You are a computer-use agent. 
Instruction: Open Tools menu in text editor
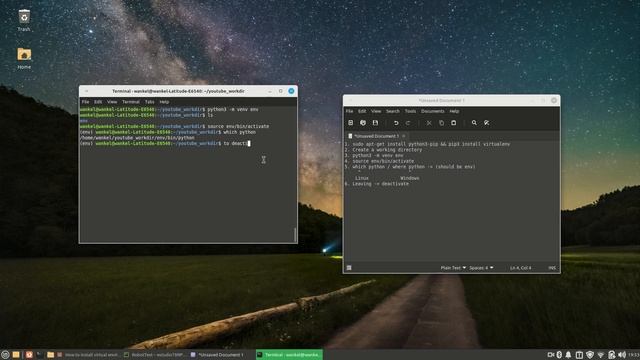coord(410,111)
